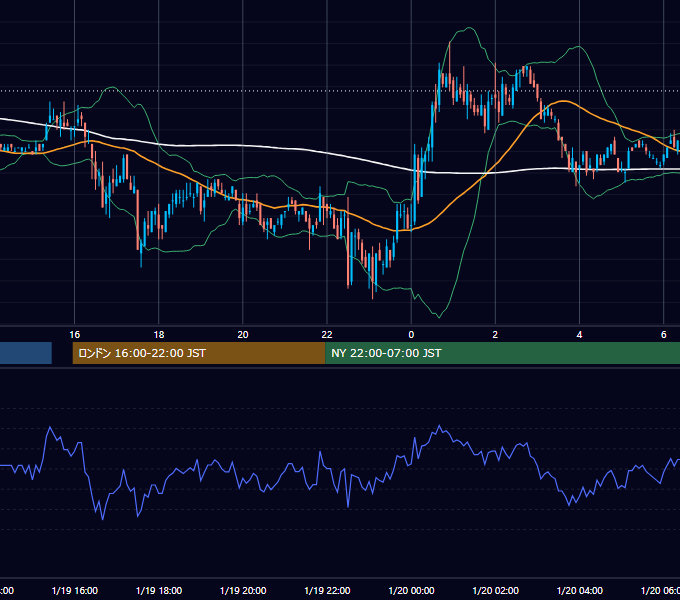Click the 20 hour label on the price chart axis
The height and width of the screenshot is (600, 680).
[x=243, y=334]
